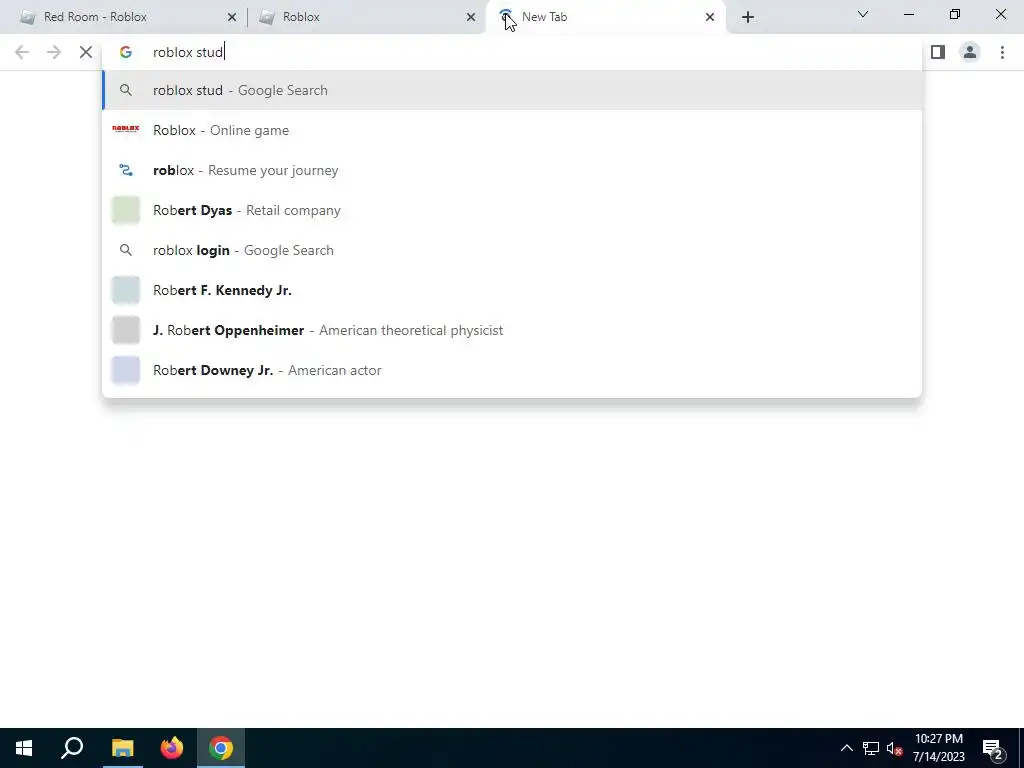1024x768 pixels.
Task: Stop loading the page with X button
Action: click(x=86, y=52)
